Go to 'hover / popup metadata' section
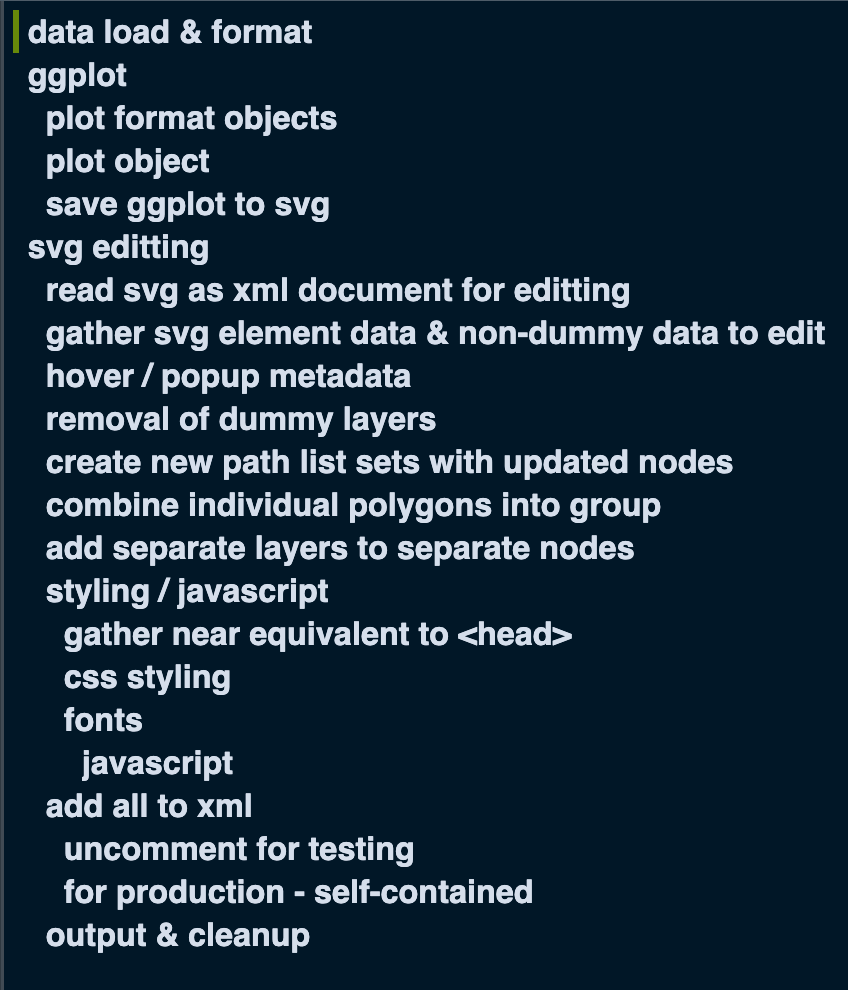Viewport: 848px width, 990px height. [x=228, y=376]
